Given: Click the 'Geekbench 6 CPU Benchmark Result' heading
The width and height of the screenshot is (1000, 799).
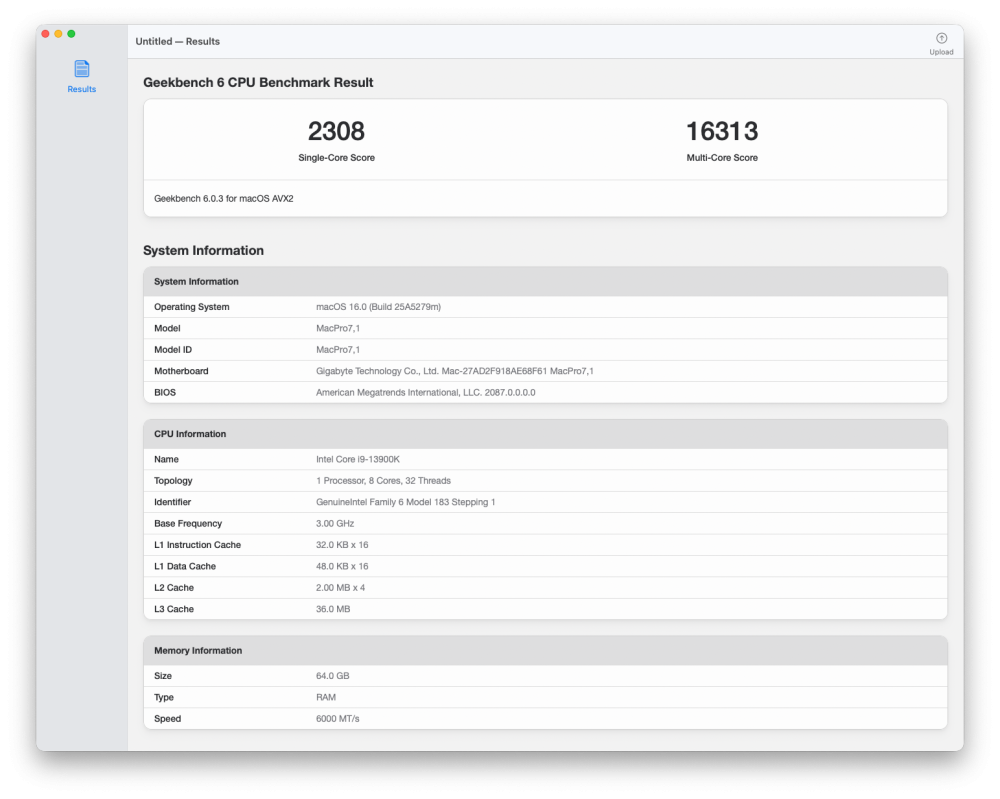Looking at the screenshot, I should click(258, 82).
